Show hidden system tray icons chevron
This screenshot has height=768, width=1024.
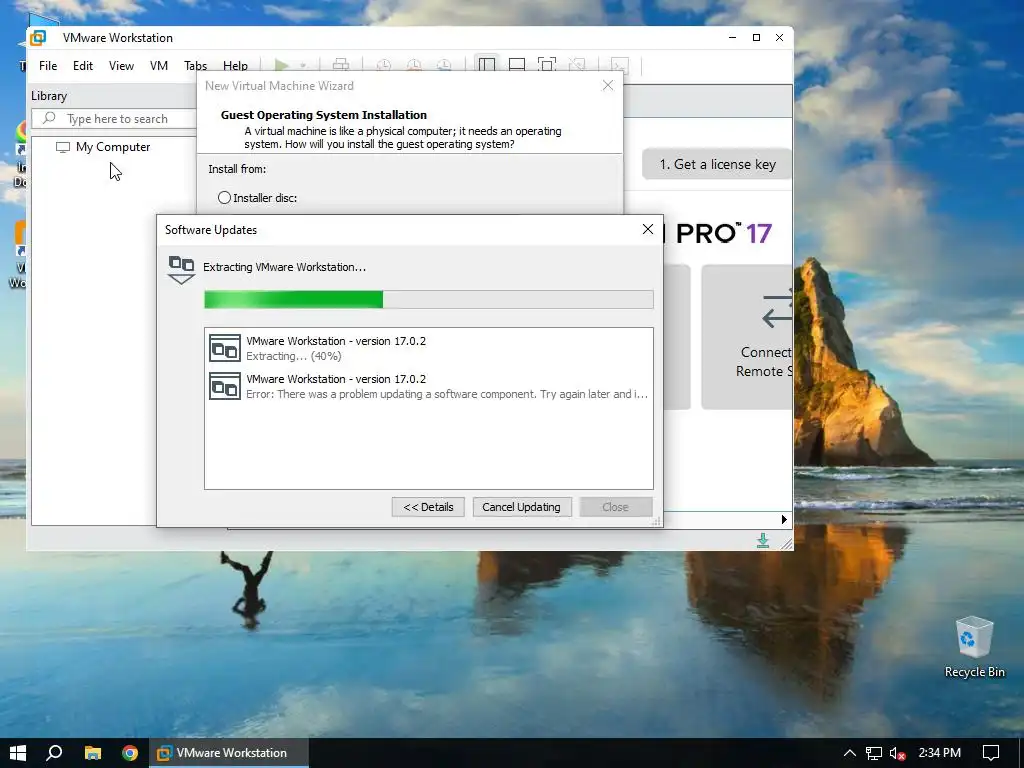(x=849, y=753)
